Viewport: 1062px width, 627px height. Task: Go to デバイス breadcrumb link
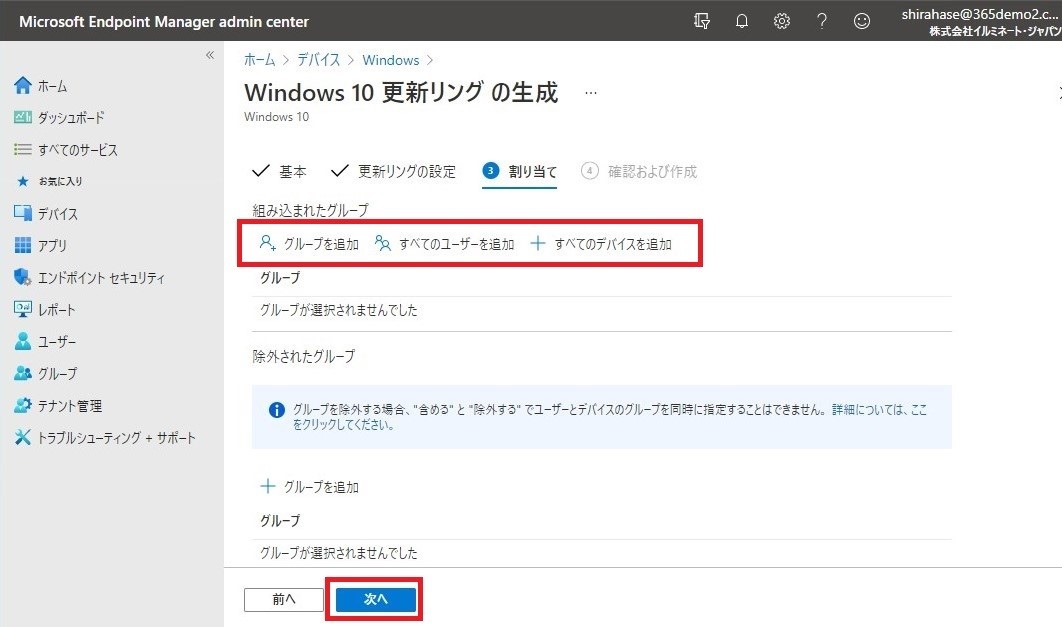tap(318, 60)
